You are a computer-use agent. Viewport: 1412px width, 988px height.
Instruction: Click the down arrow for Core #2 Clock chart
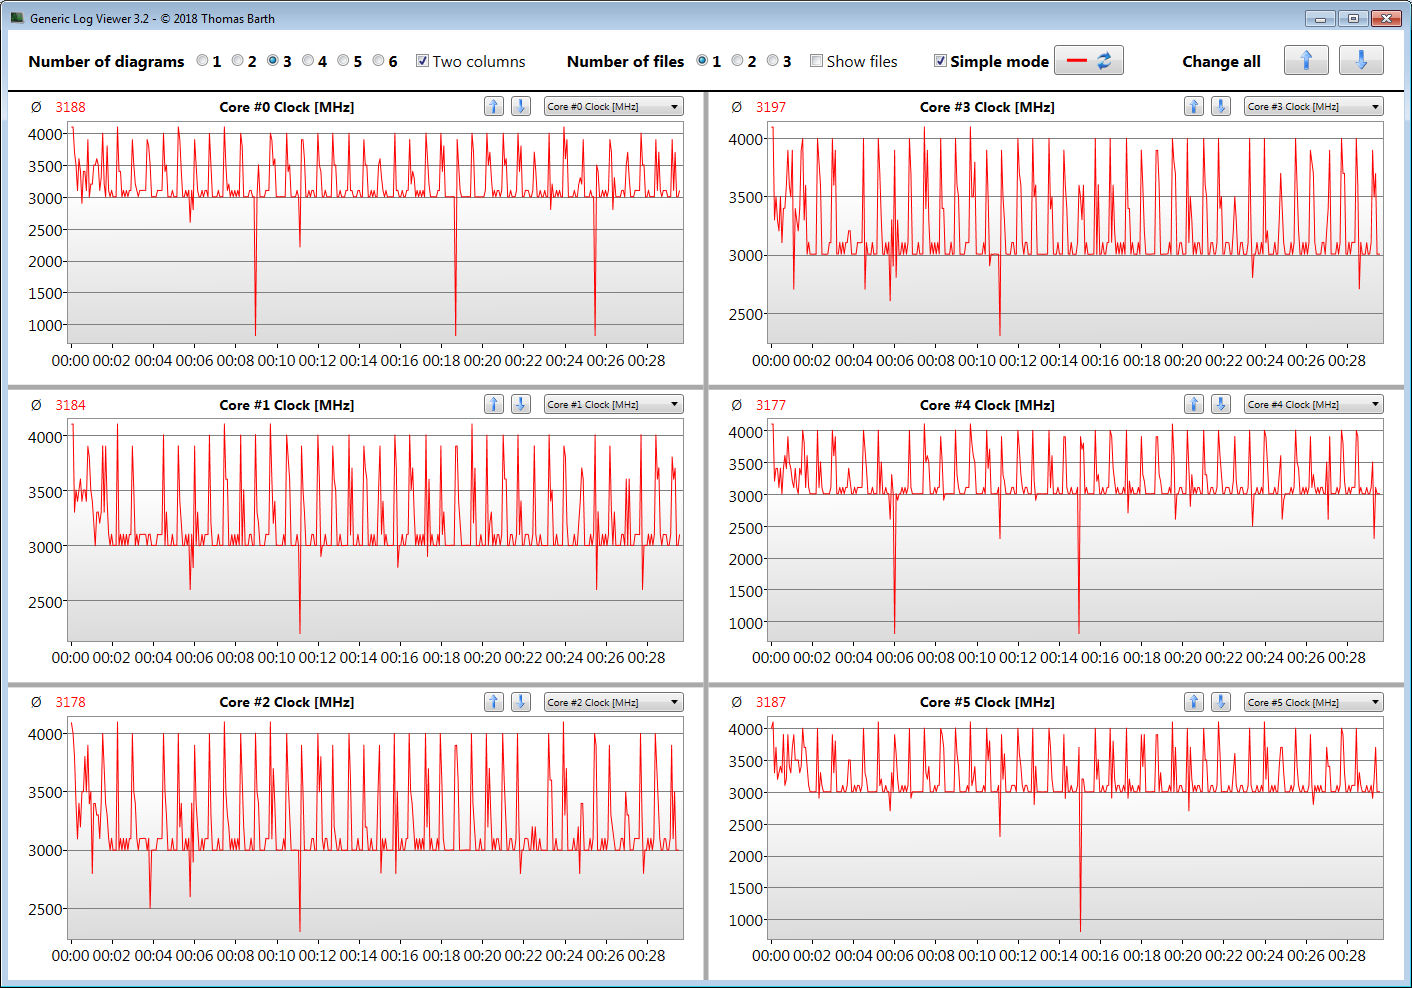[521, 702]
